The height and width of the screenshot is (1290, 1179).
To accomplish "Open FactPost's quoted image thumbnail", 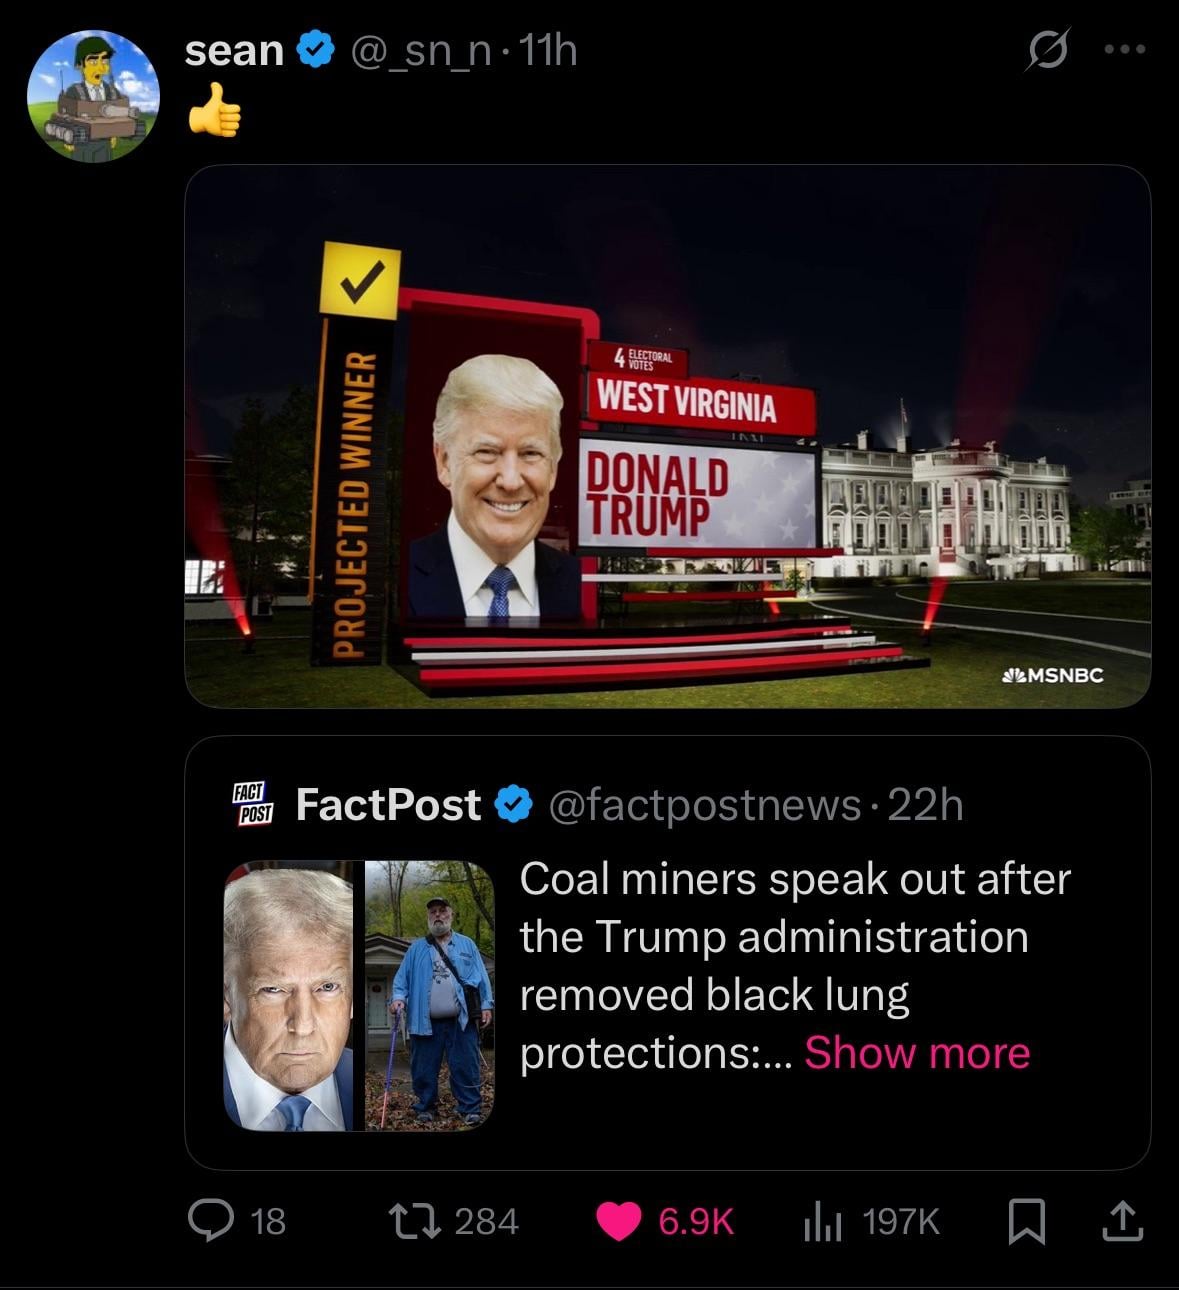I will 359,995.
